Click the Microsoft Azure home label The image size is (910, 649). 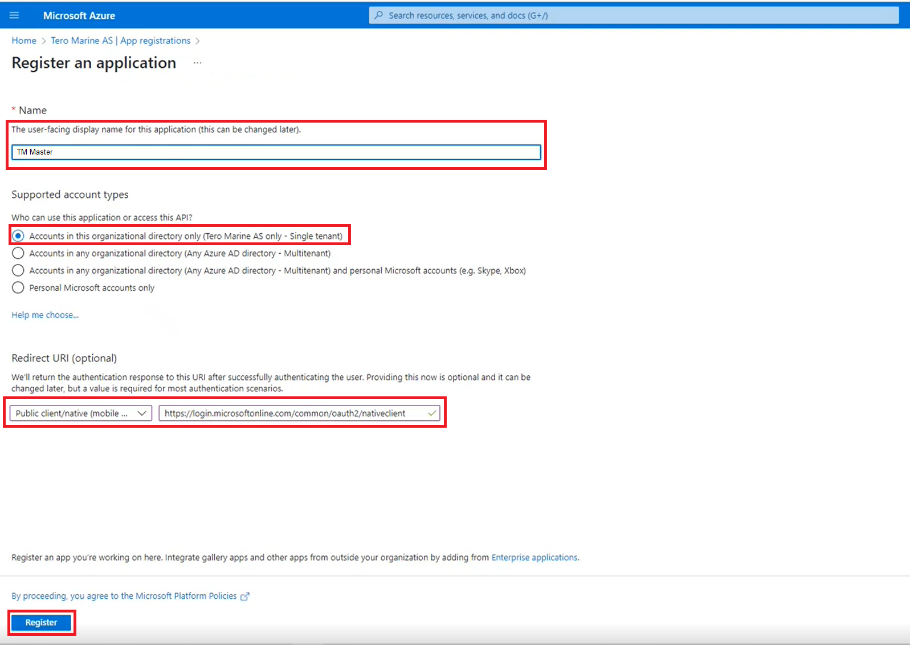point(79,16)
